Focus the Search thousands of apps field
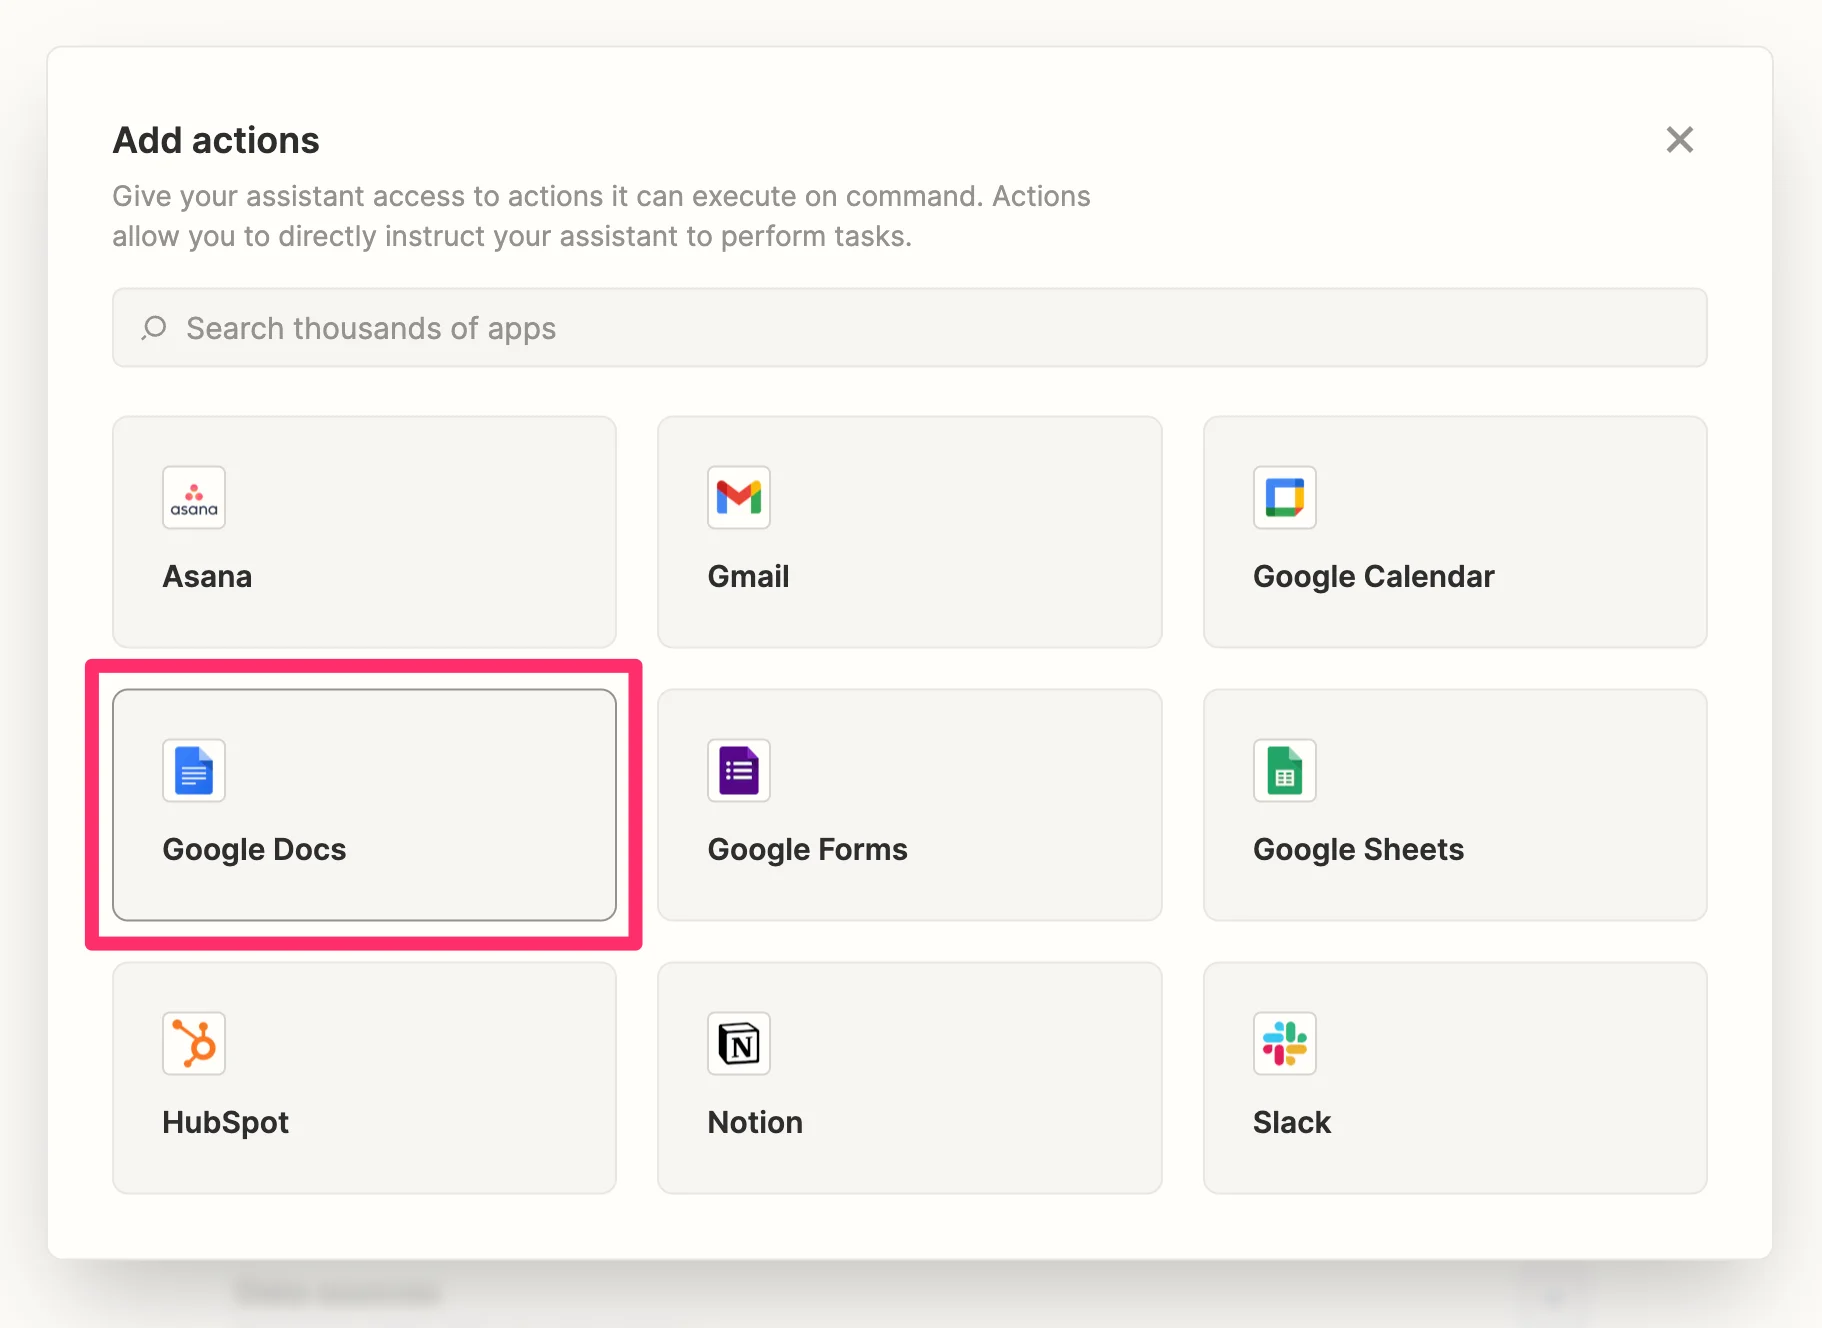 point(910,328)
